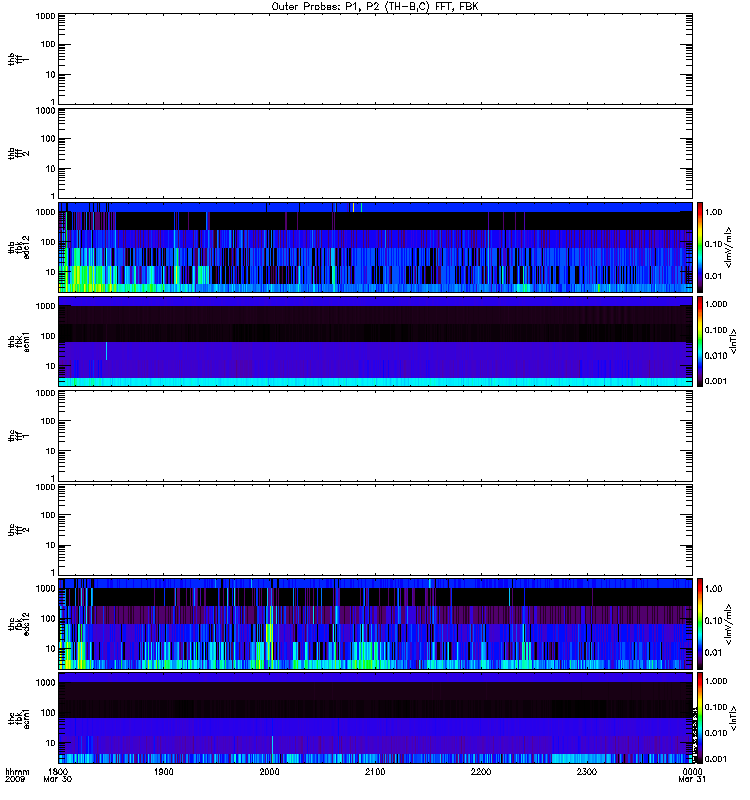Click "0.001" value on thb scm1 color bar
The width and height of the screenshot is (750, 800).
click(716, 381)
